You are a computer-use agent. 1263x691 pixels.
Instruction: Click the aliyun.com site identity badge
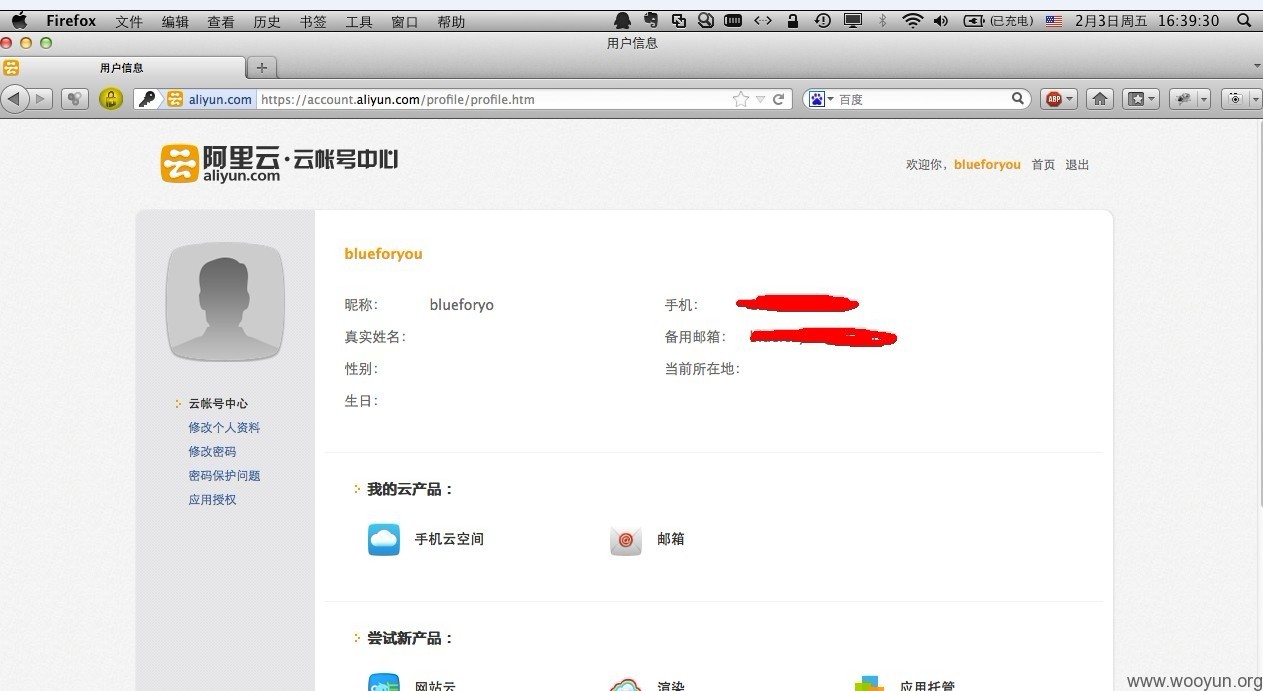coord(210,99)
